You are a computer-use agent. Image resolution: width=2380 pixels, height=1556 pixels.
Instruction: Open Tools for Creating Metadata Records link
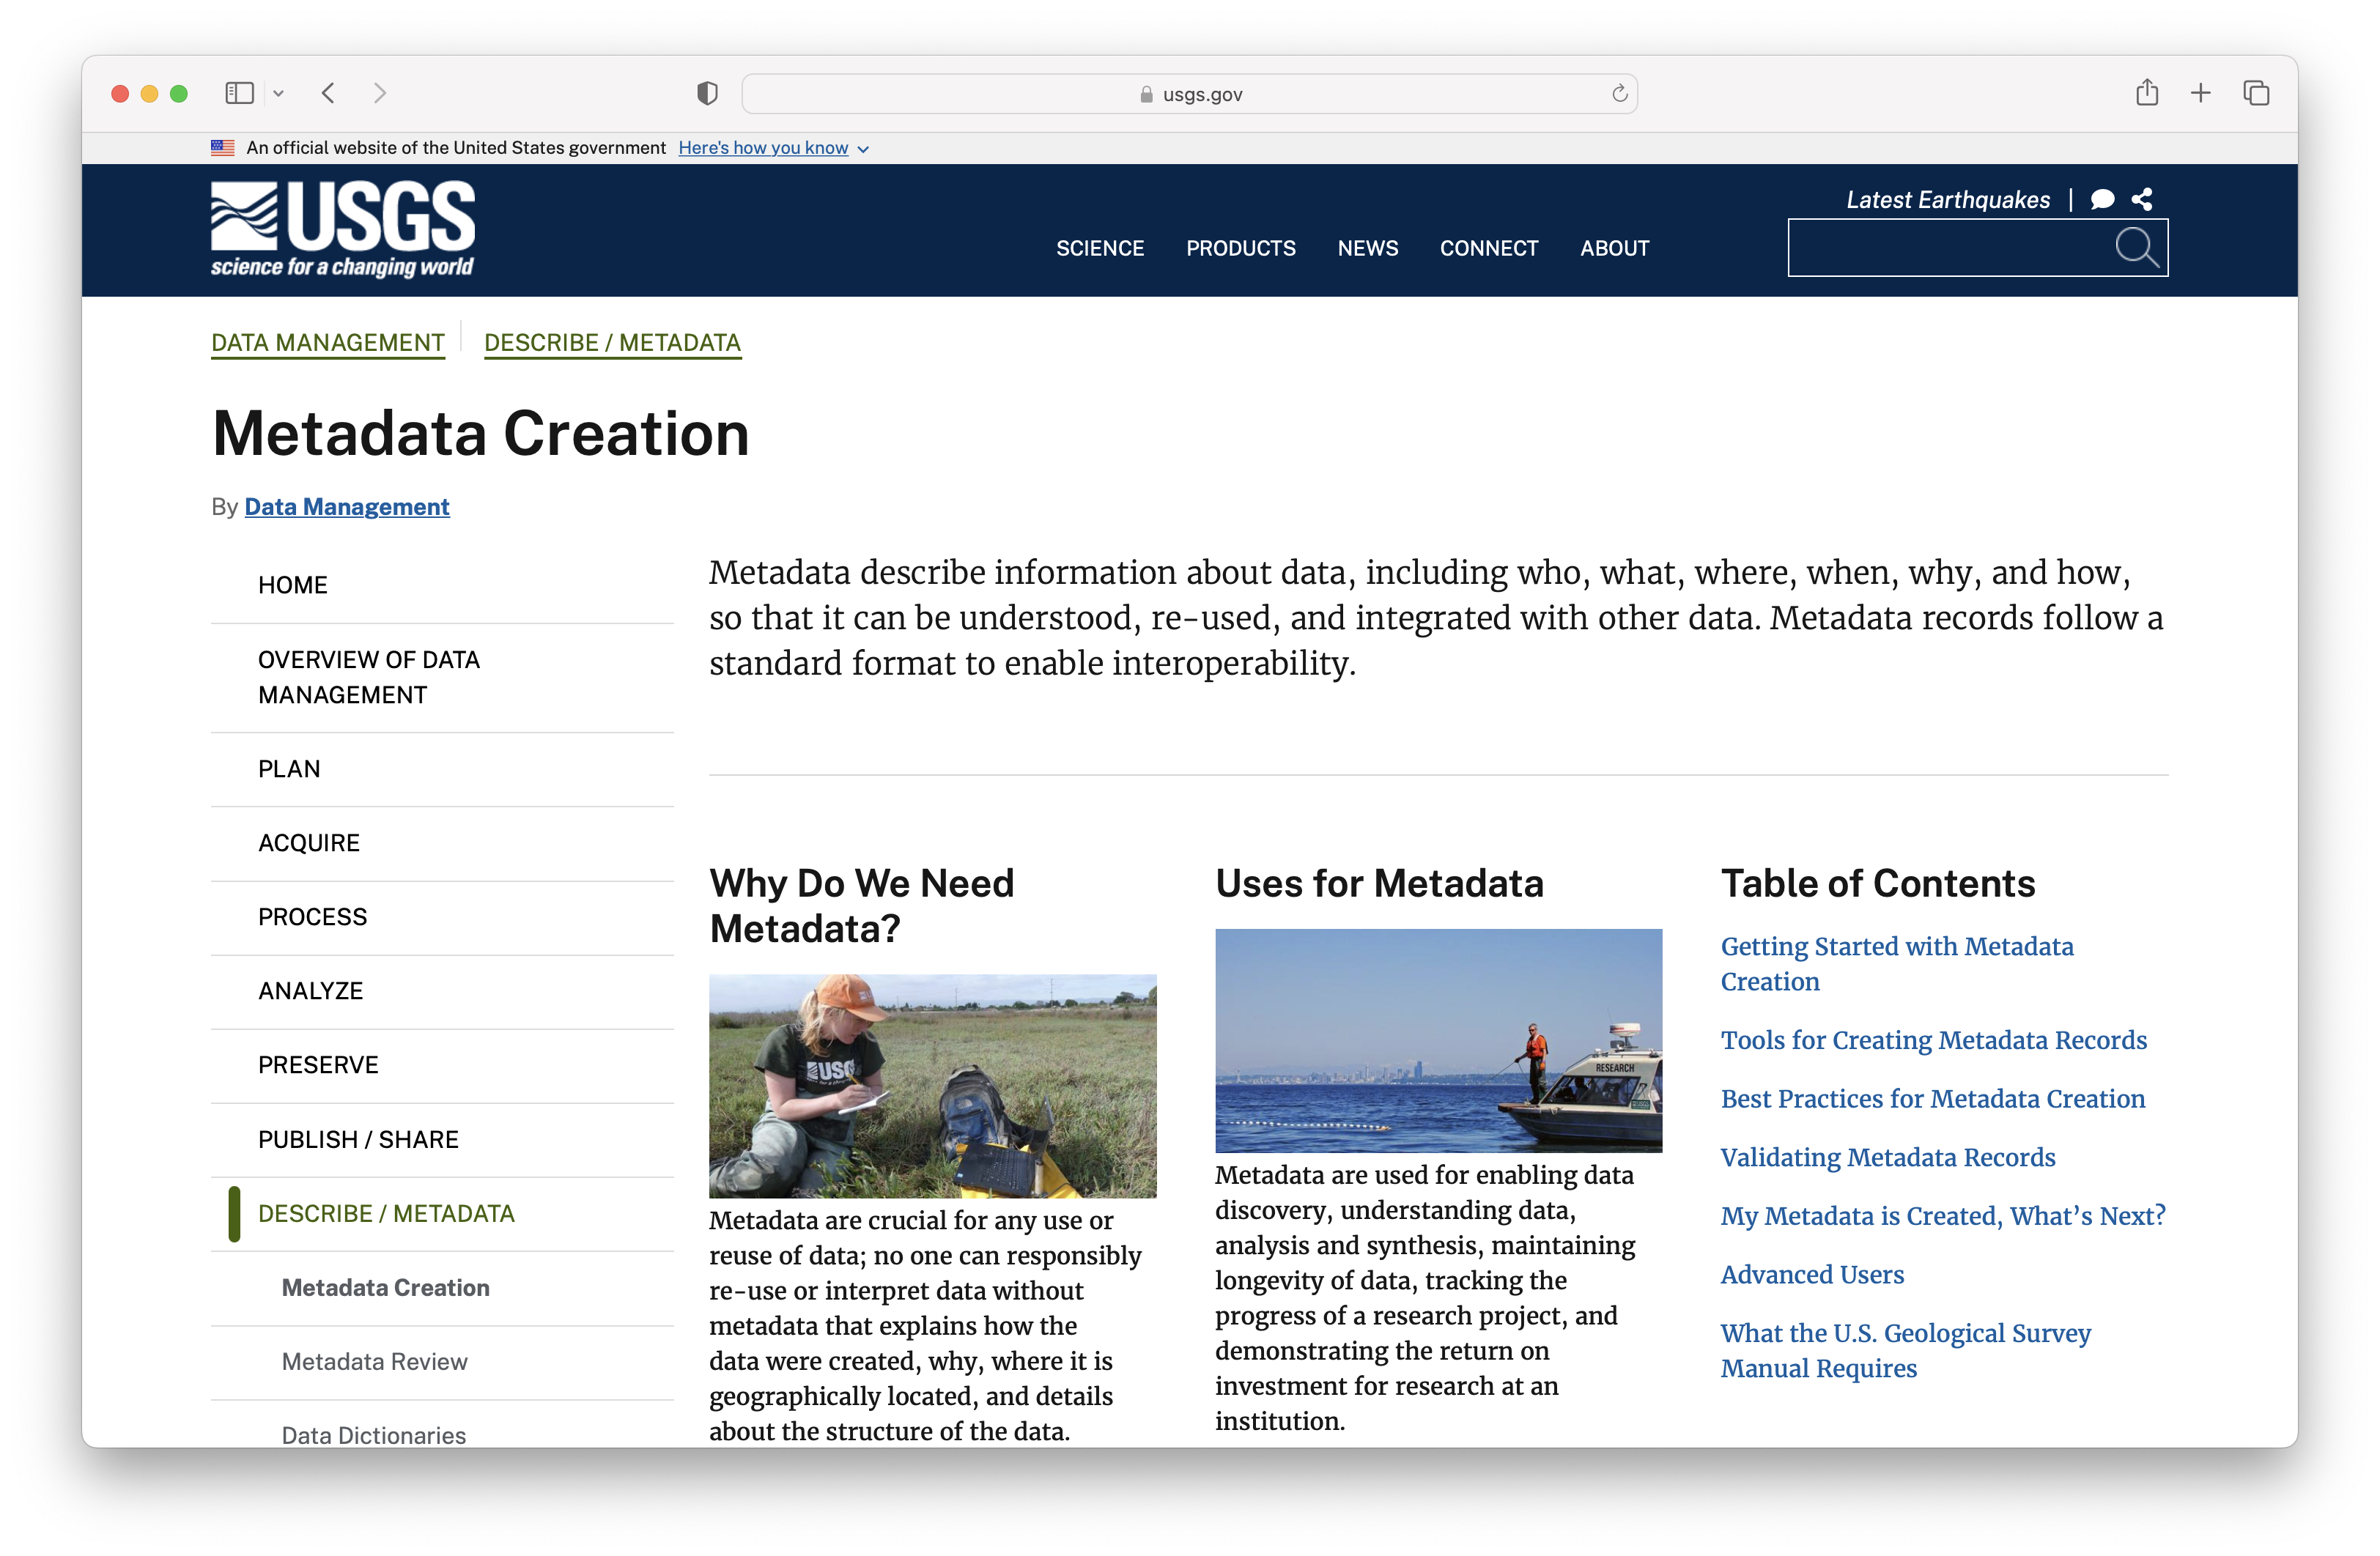[1933, 1040]
